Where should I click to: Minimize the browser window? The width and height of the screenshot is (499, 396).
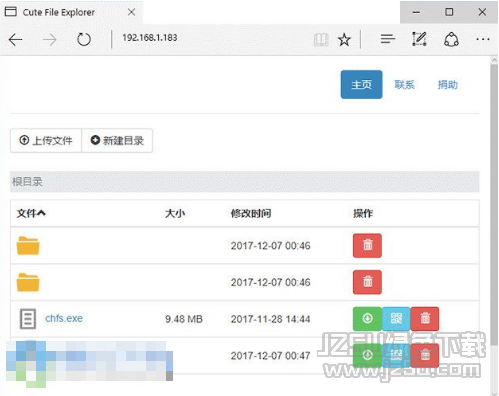click(416, 12)
